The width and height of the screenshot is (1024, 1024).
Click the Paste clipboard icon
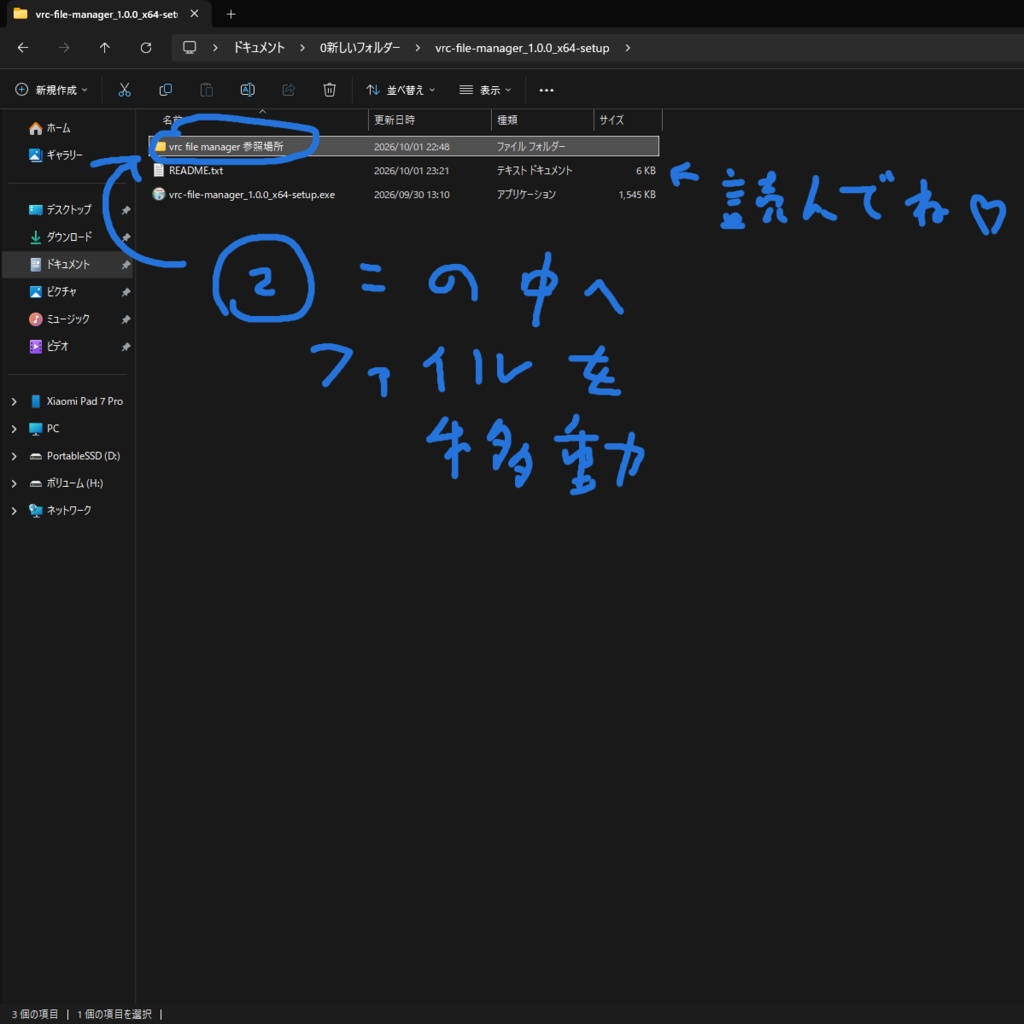[206, 89]
